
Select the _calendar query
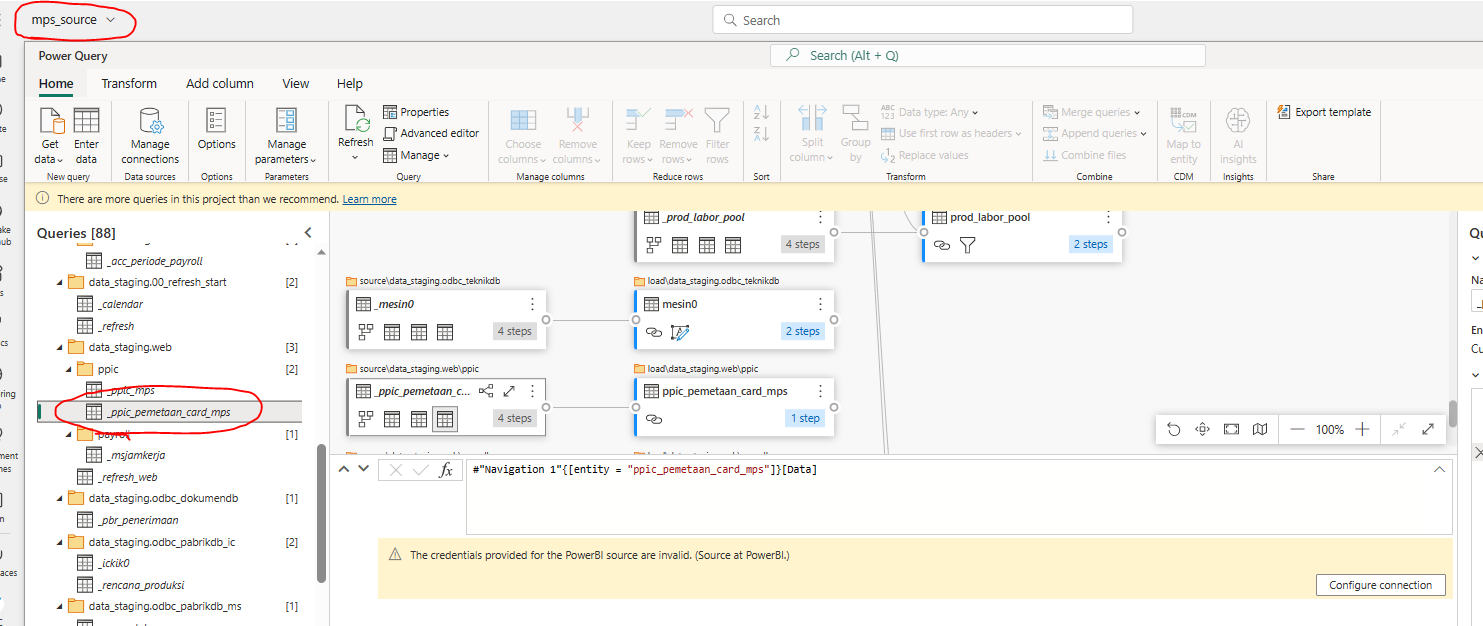tap(122, 304)
